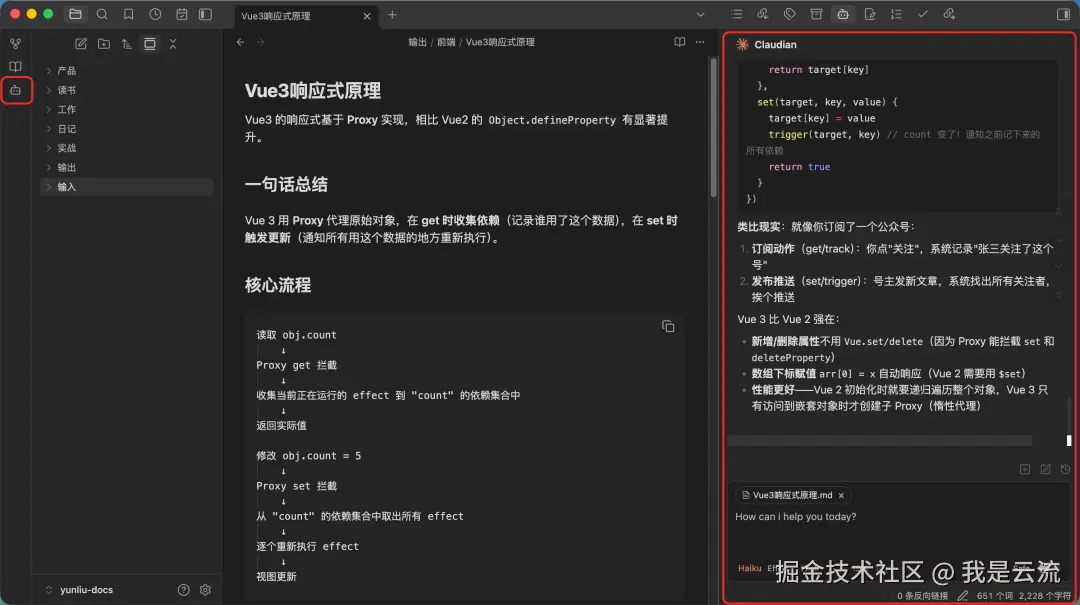Image resolution: width=1080 pixels, height=605 pixels.
Task: Navigate back in note history
Action: 240,42
